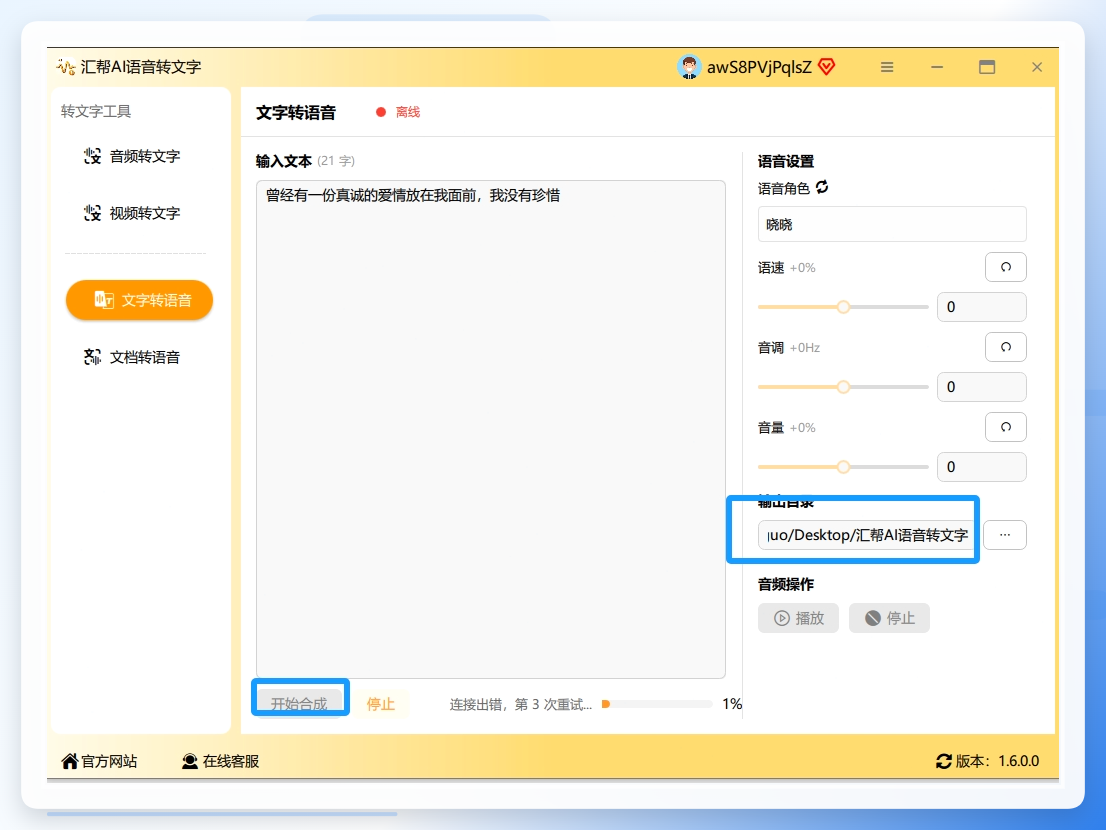This screenshot has height=830, width=1106.
Task: Click inside the input text area
Action: click(x=491, y=429)
